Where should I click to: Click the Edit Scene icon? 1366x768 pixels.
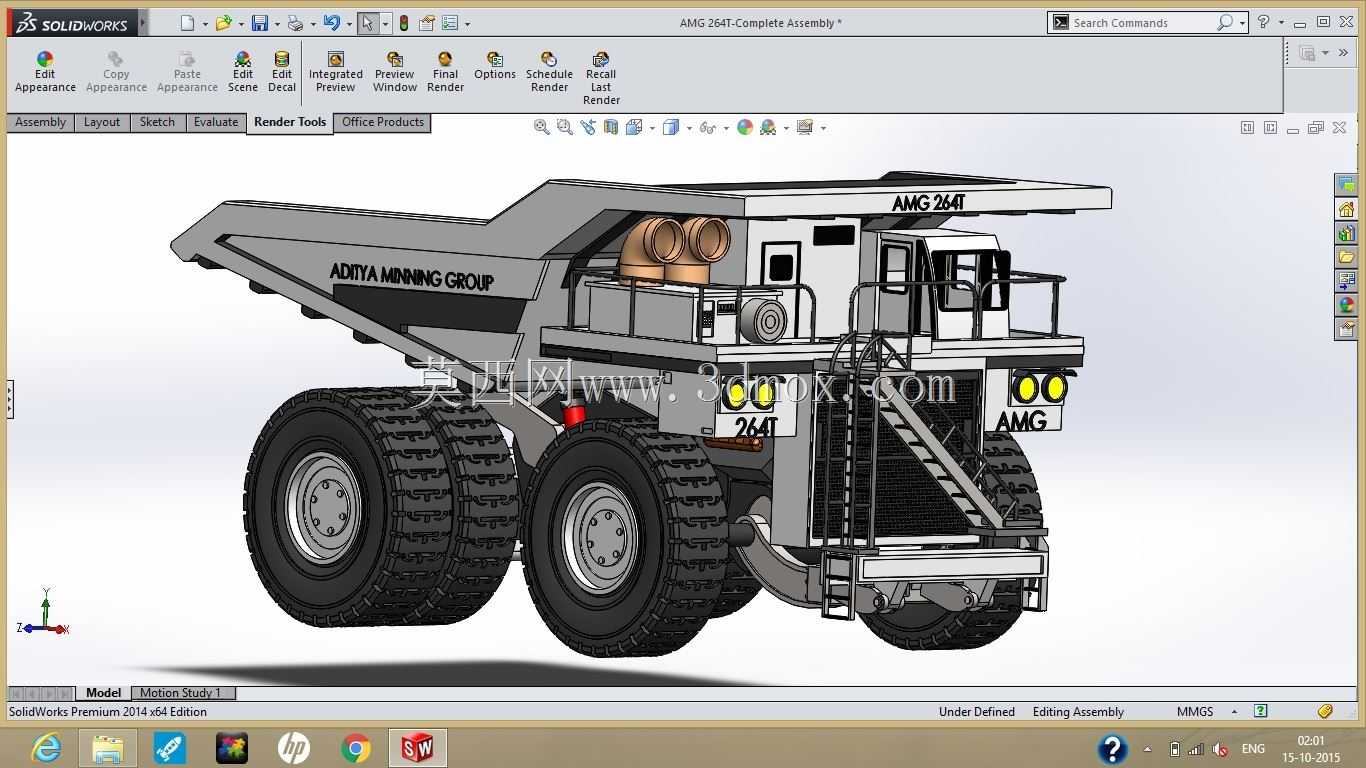tap(243, 73)
